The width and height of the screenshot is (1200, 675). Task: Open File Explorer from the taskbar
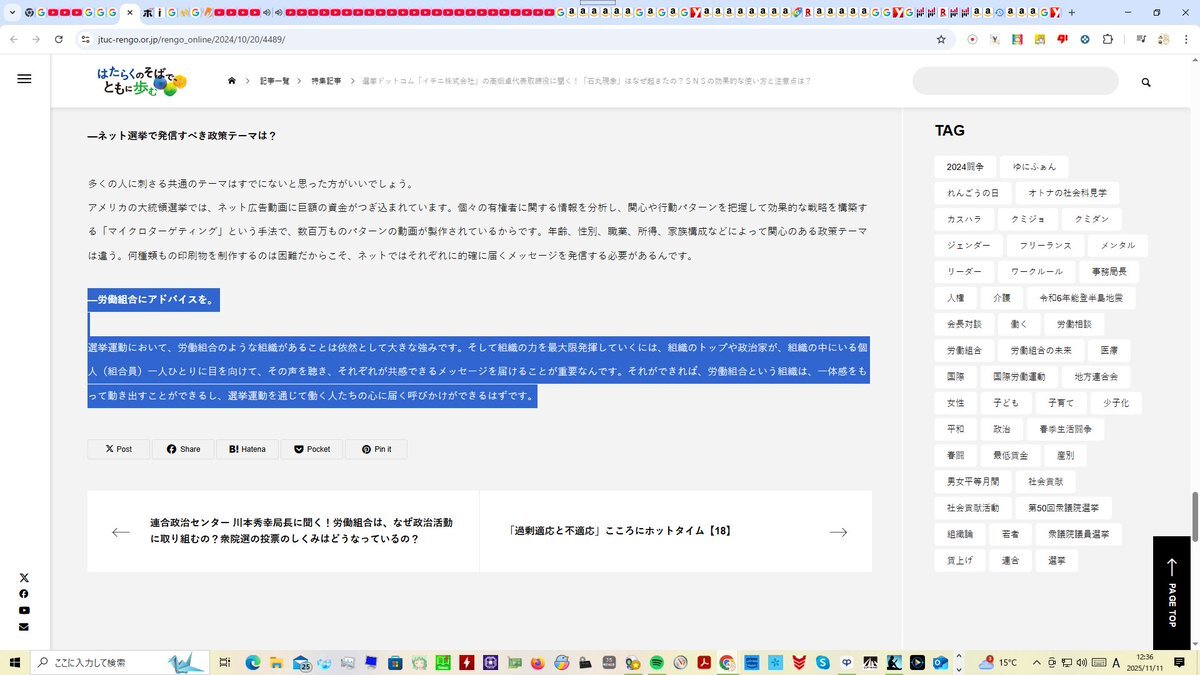(x=277, y=662)
